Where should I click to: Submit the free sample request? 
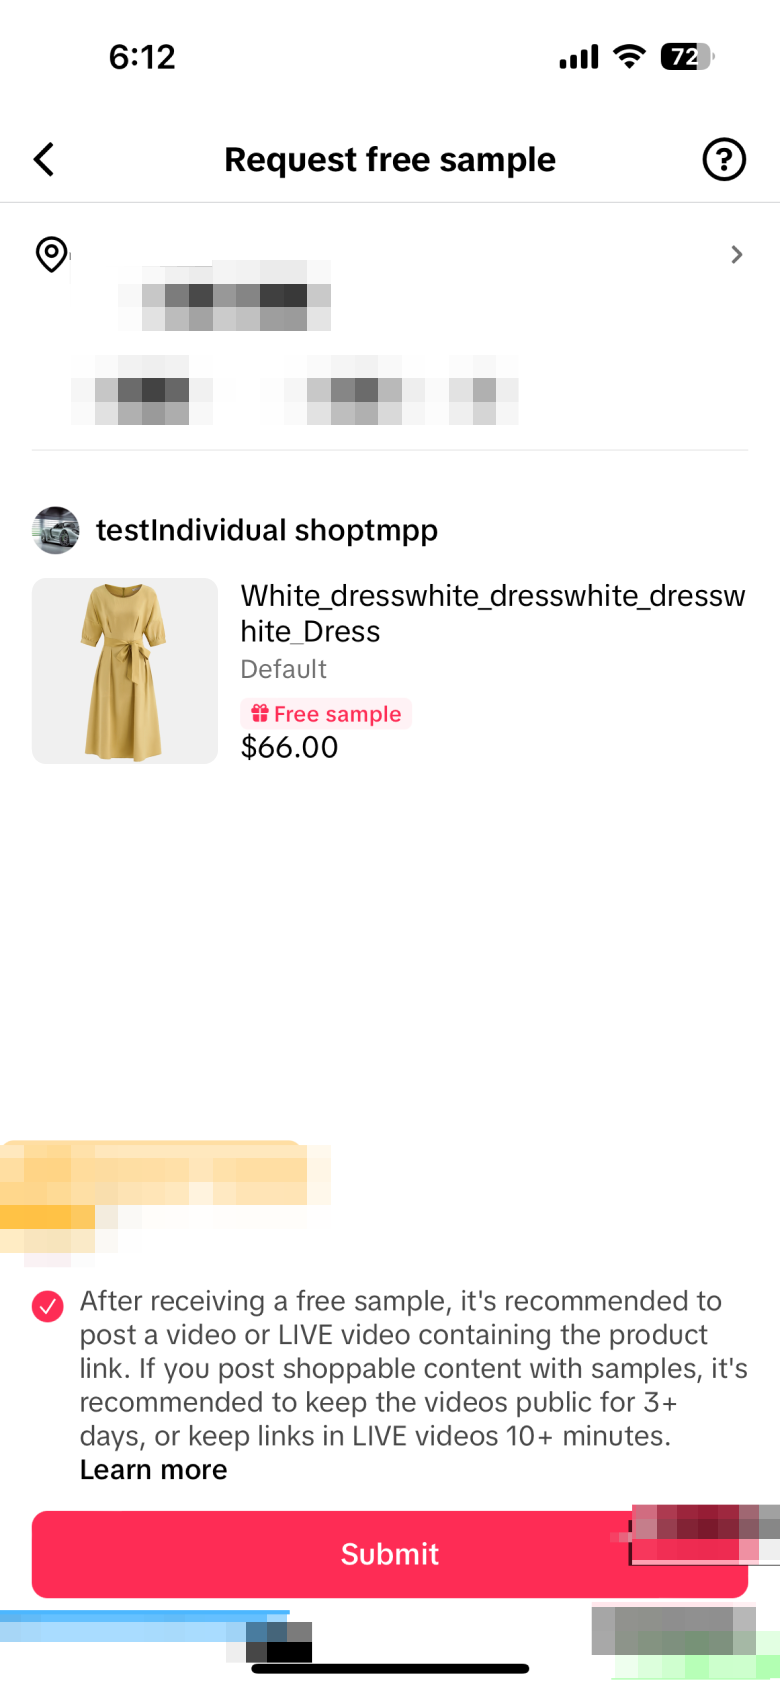click(x=390, y=1554)
